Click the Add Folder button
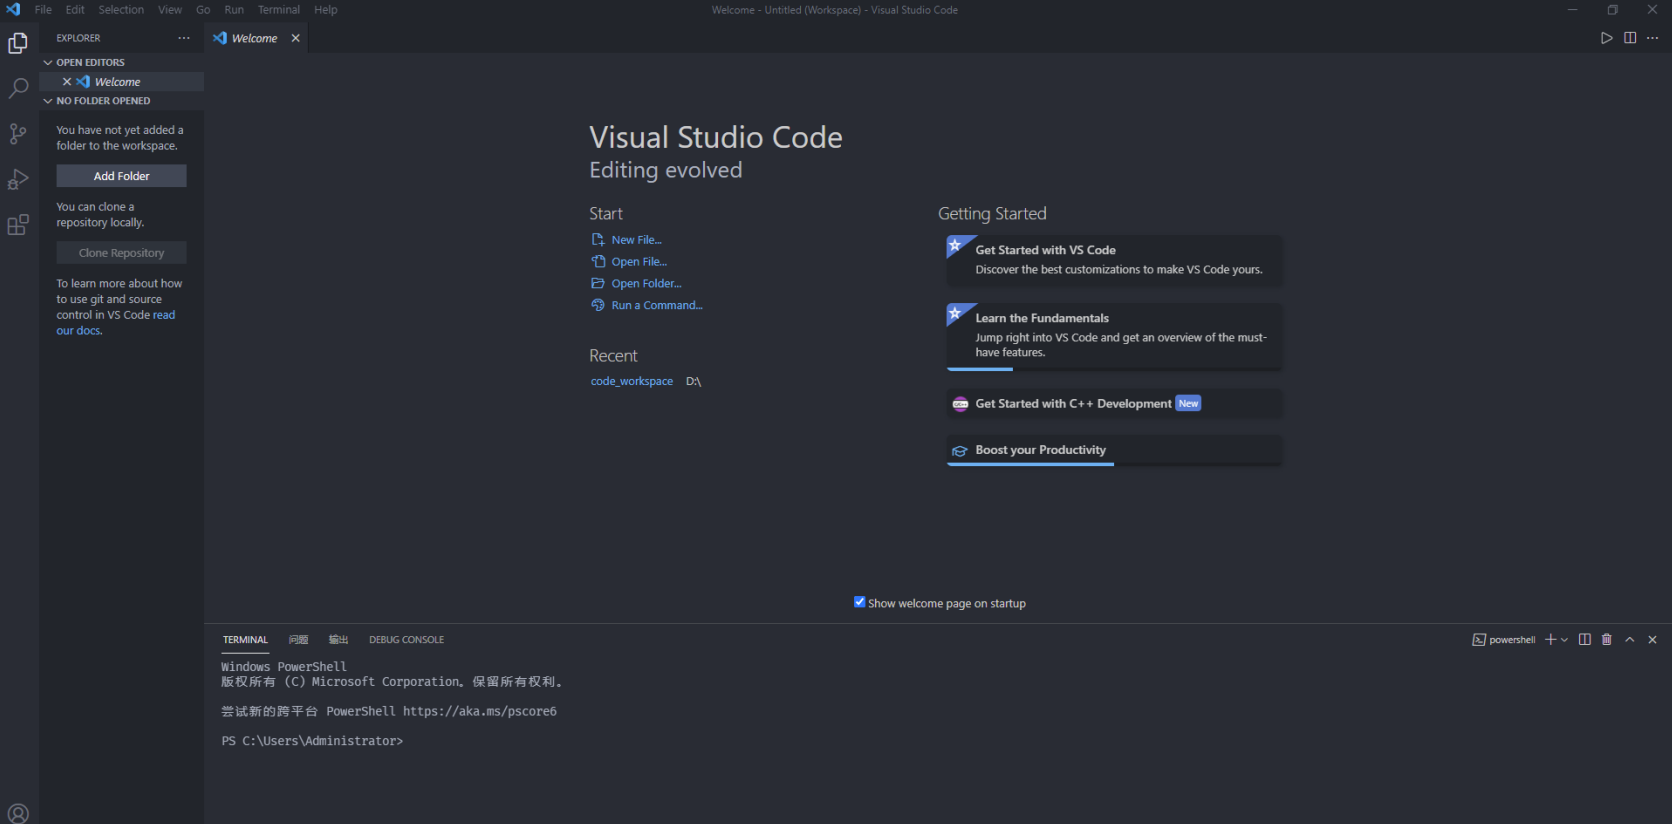This screenshot has height=824, width=1672. [121, 176]
